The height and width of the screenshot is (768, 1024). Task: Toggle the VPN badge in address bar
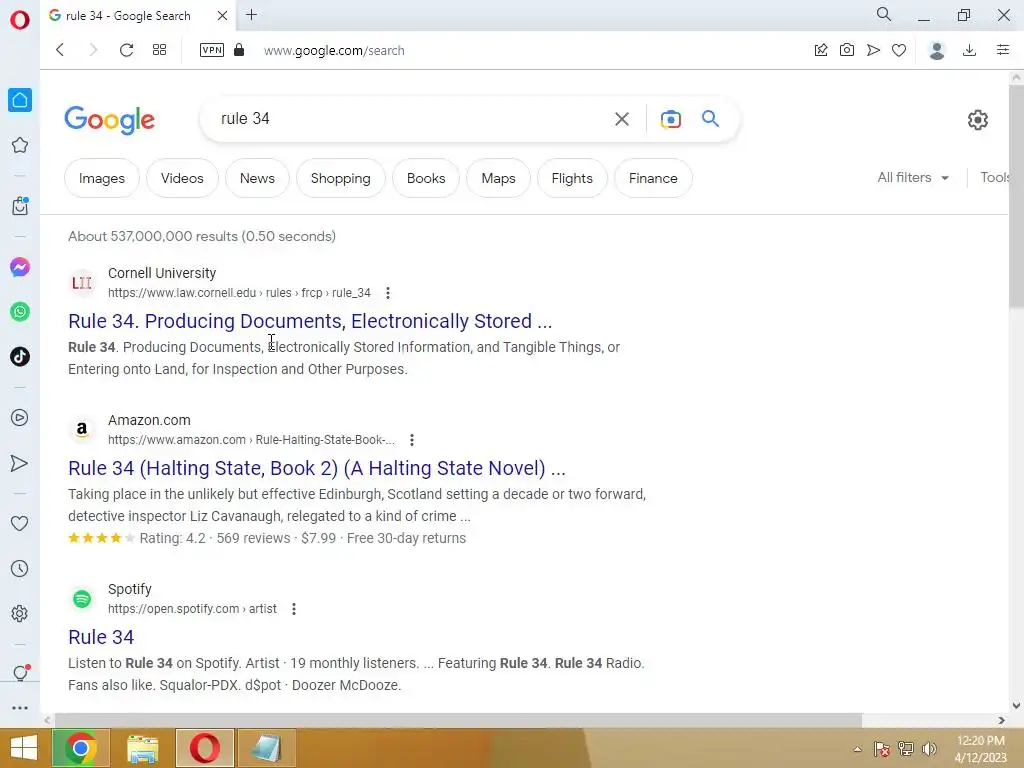click(x=212, y=50)
